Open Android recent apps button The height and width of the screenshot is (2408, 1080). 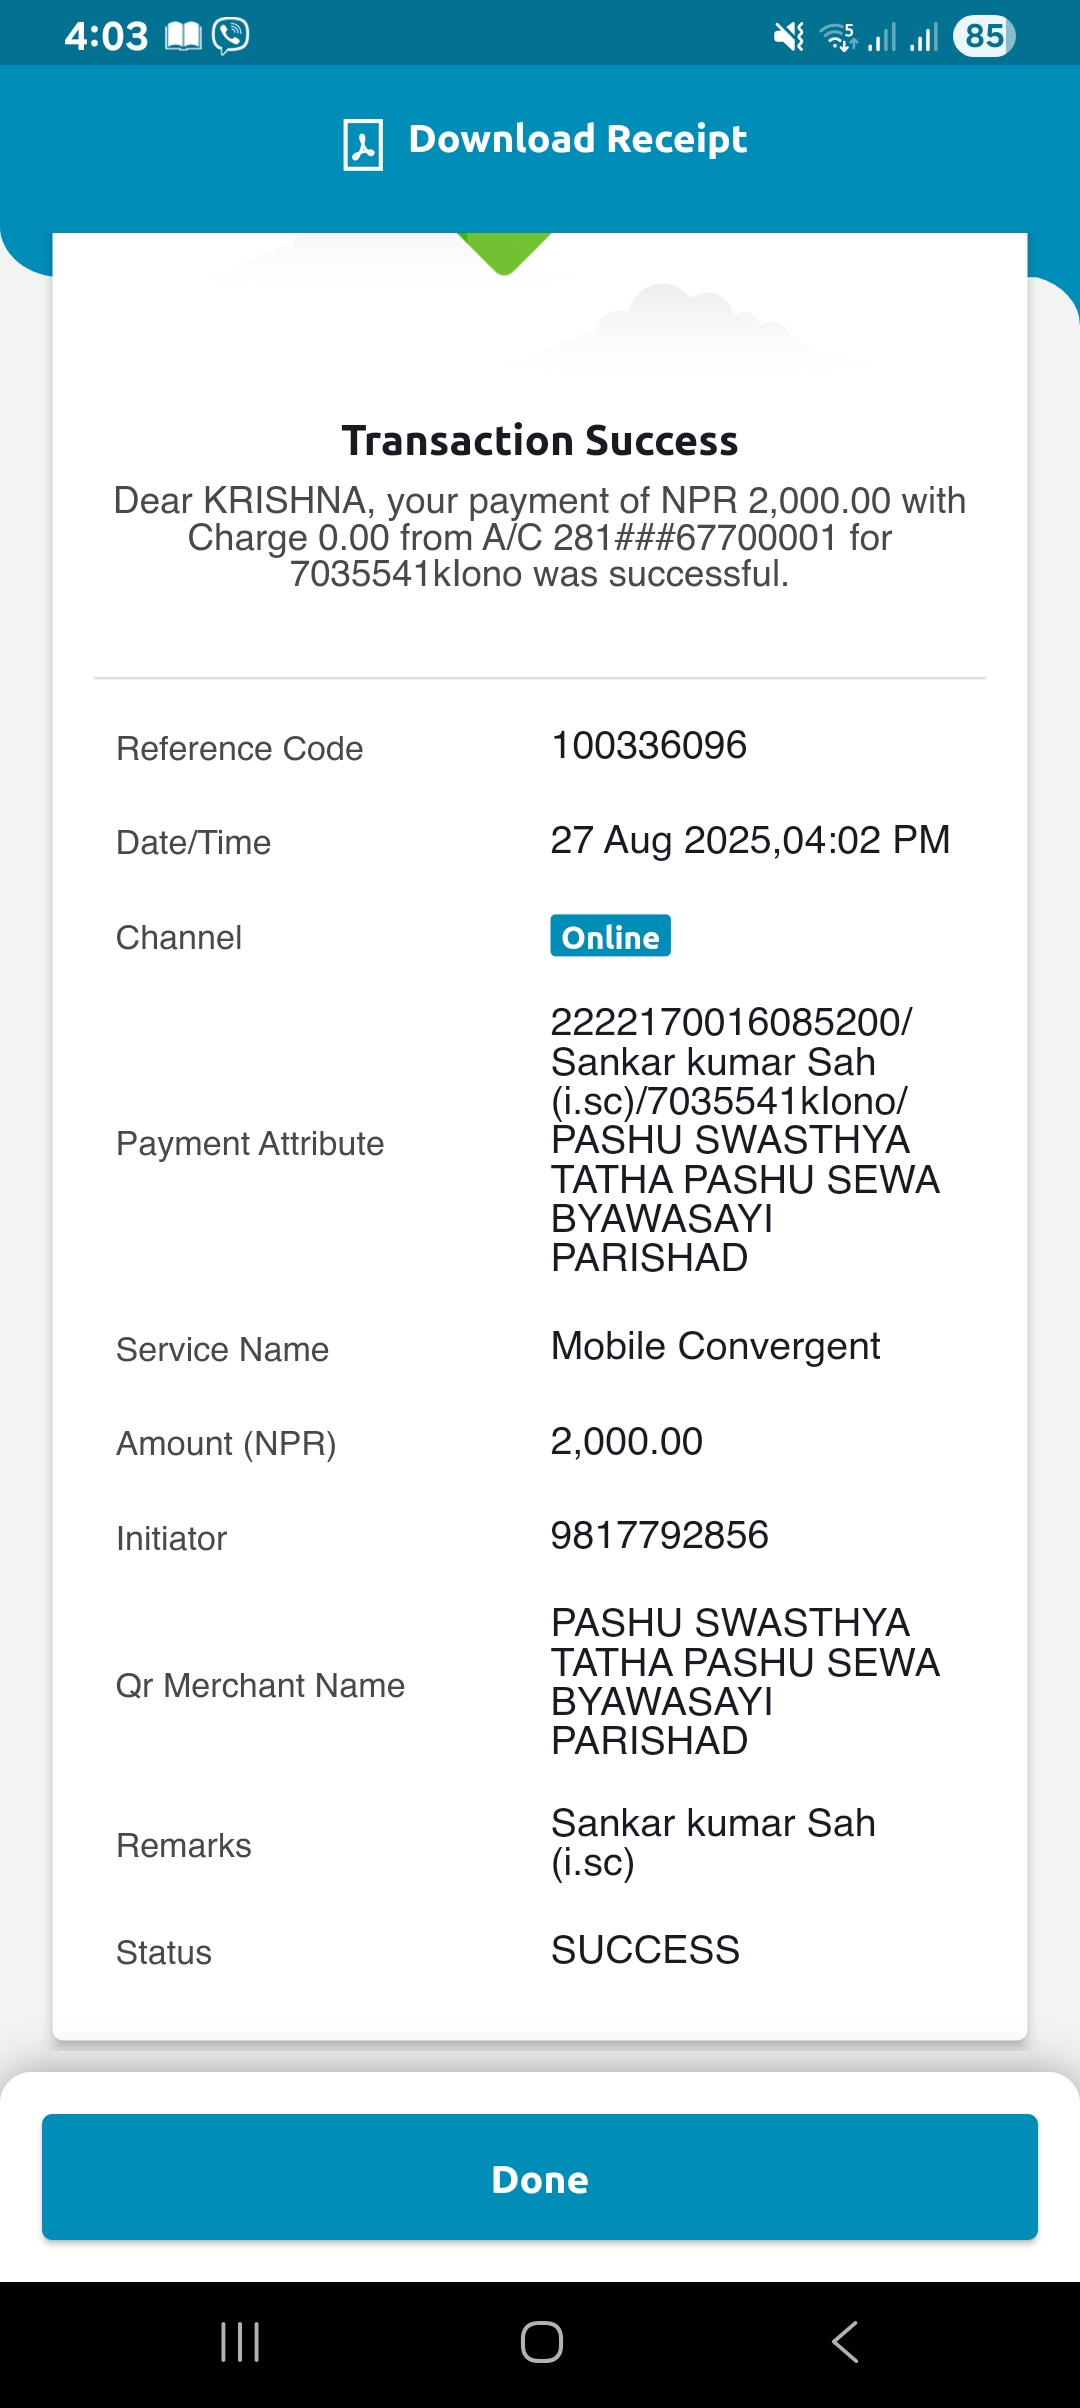coord(240,2342)
